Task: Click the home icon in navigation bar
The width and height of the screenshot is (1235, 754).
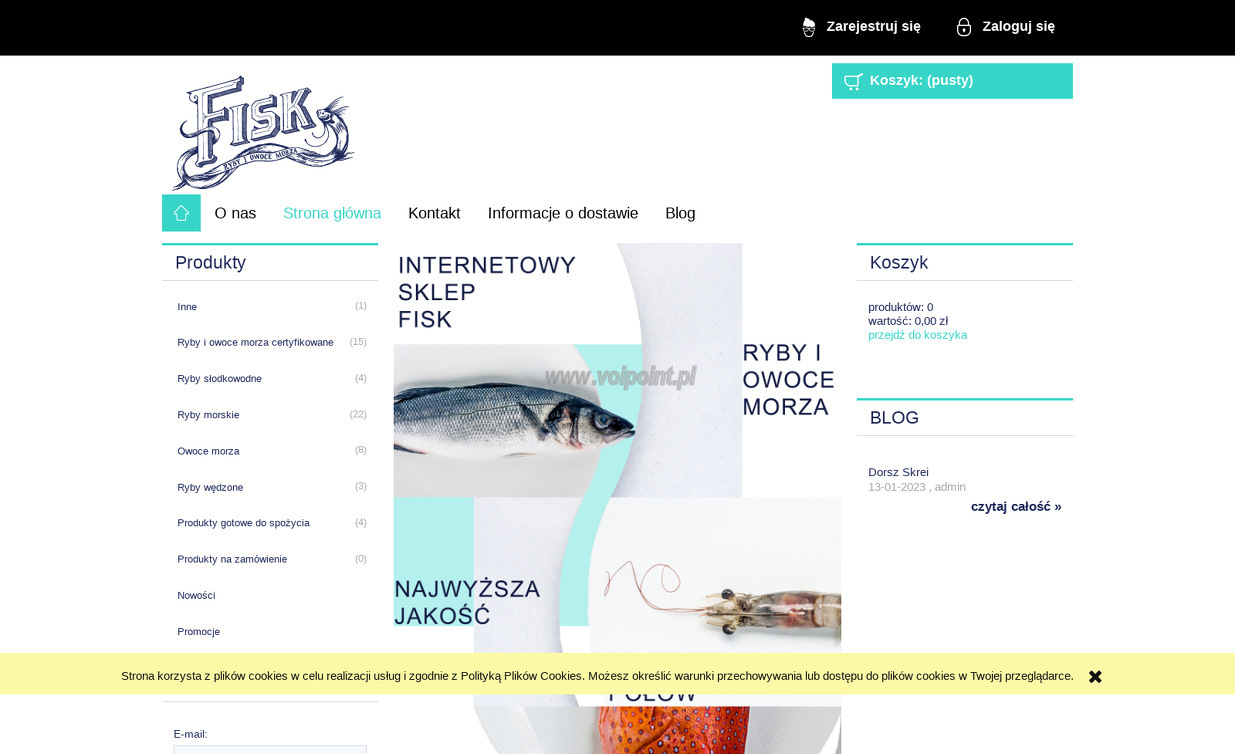Action: point(181,213)
